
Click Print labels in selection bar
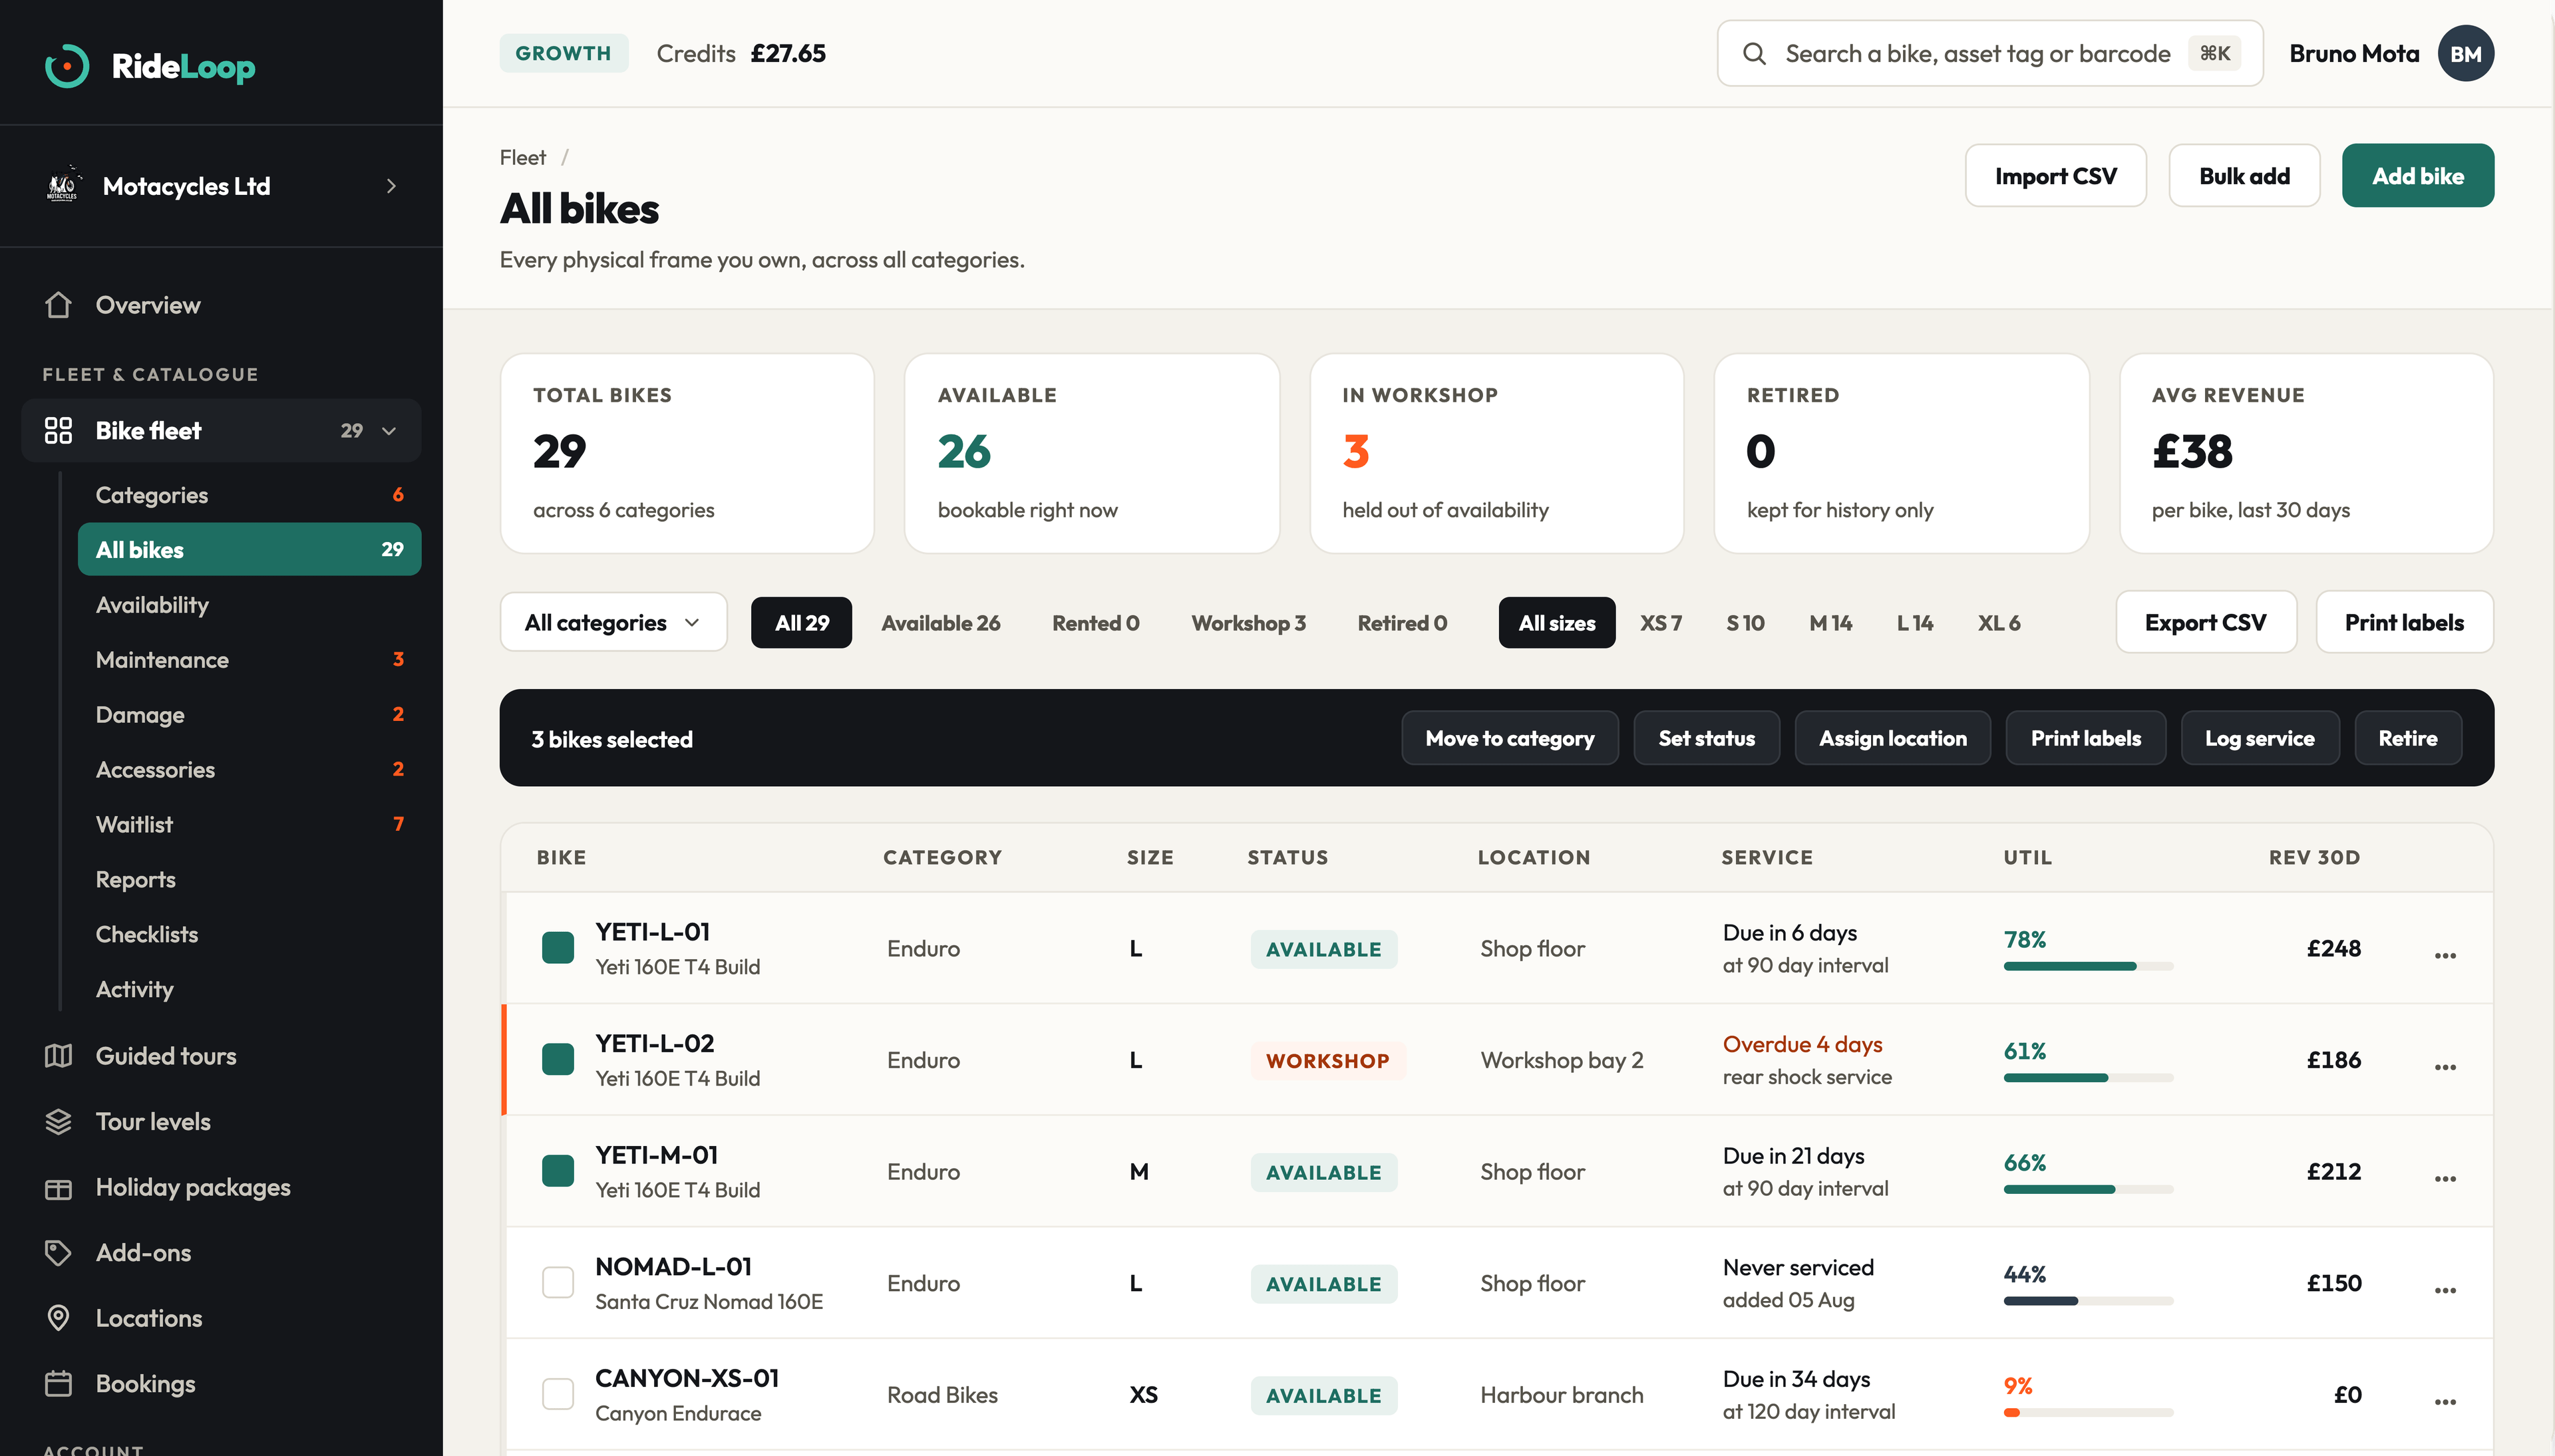pos(2085,738)
